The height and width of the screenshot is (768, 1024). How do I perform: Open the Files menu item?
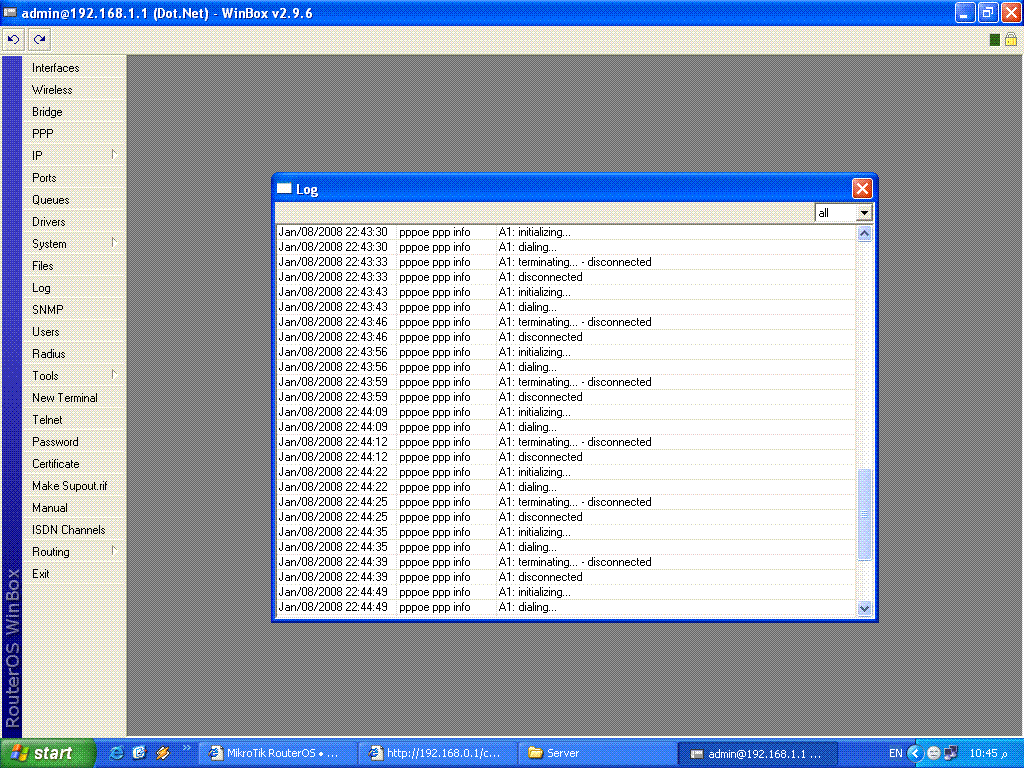[74, 266]
